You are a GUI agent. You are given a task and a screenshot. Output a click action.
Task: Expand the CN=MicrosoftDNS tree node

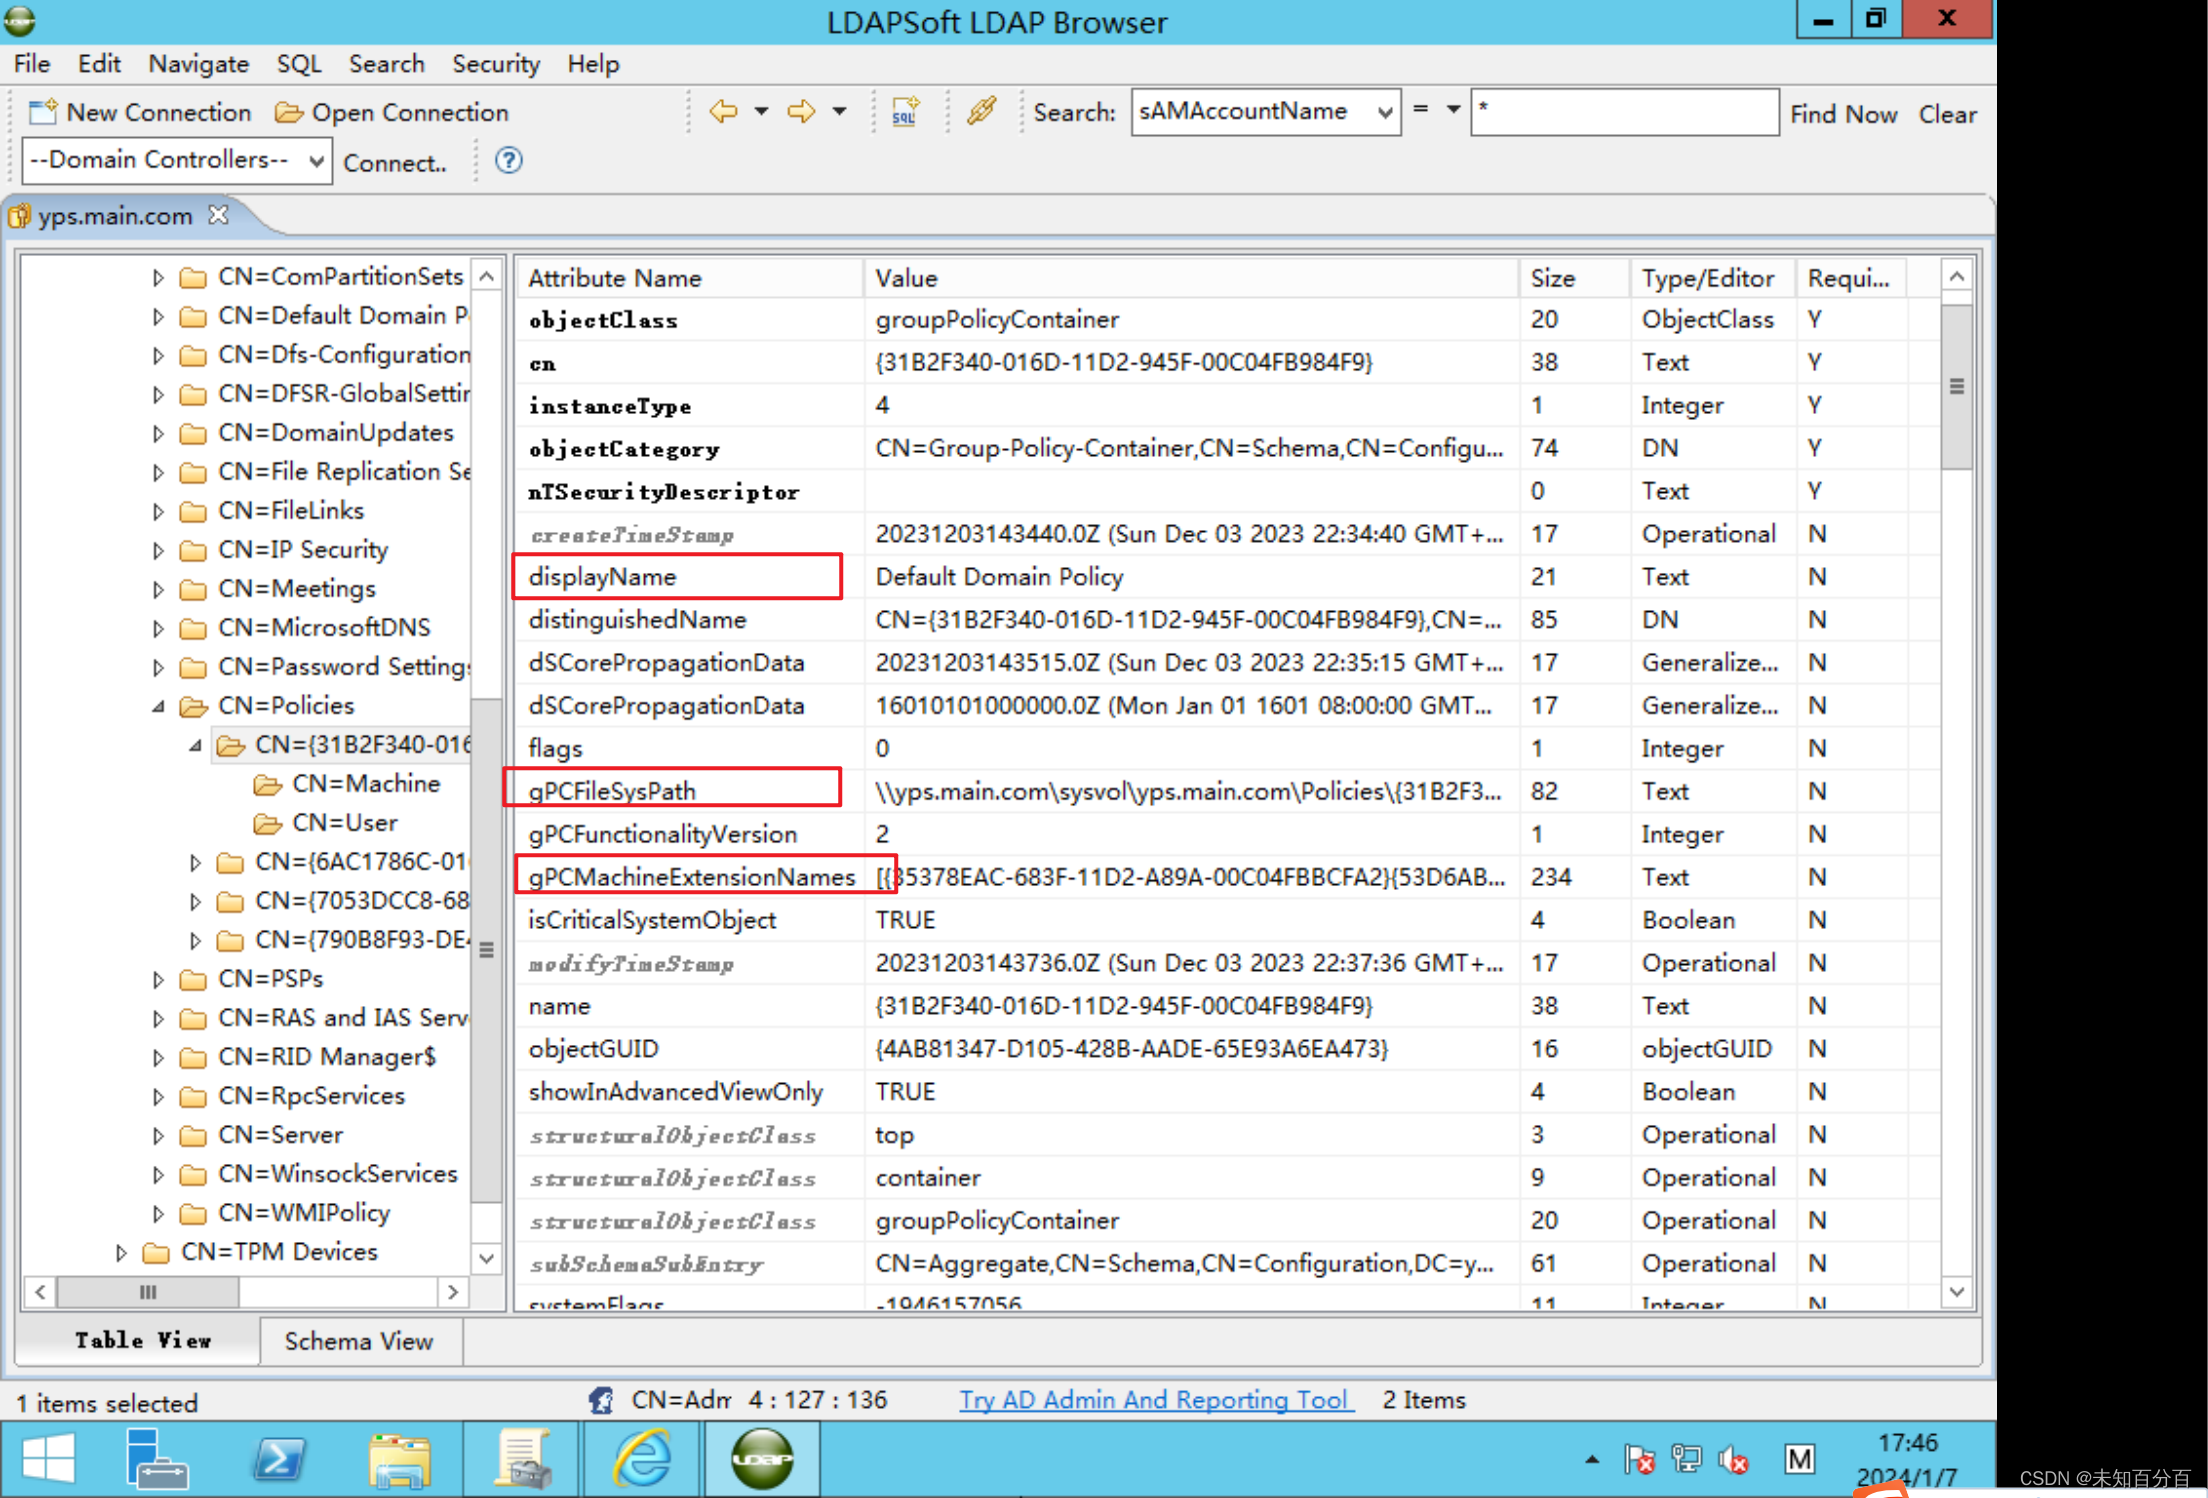[x=158, y=628]
